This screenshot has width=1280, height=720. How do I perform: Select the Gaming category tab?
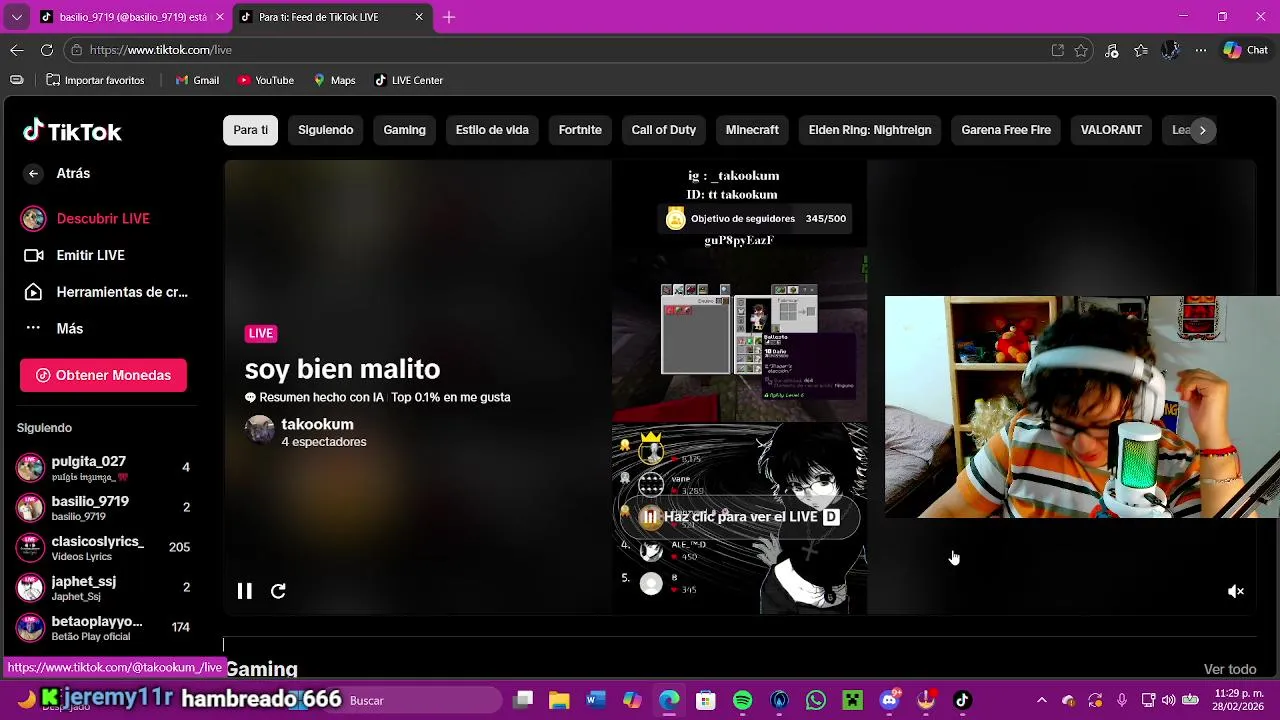coord(404,130)
